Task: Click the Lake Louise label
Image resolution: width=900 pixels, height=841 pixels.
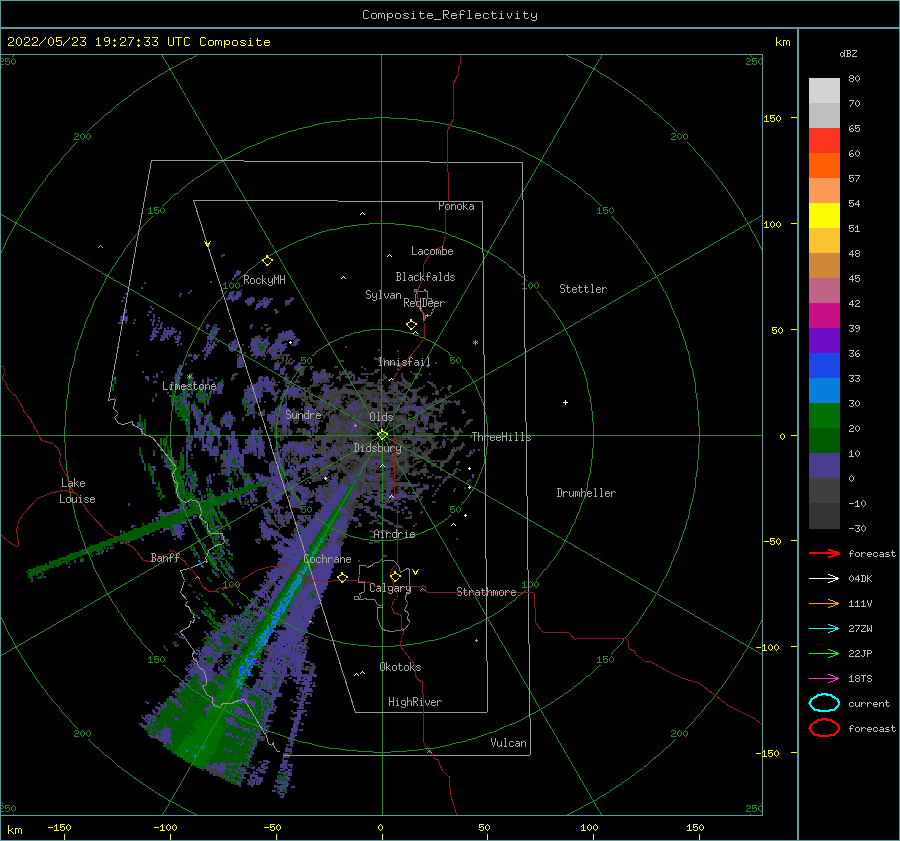Action: [x=77, y=491]
